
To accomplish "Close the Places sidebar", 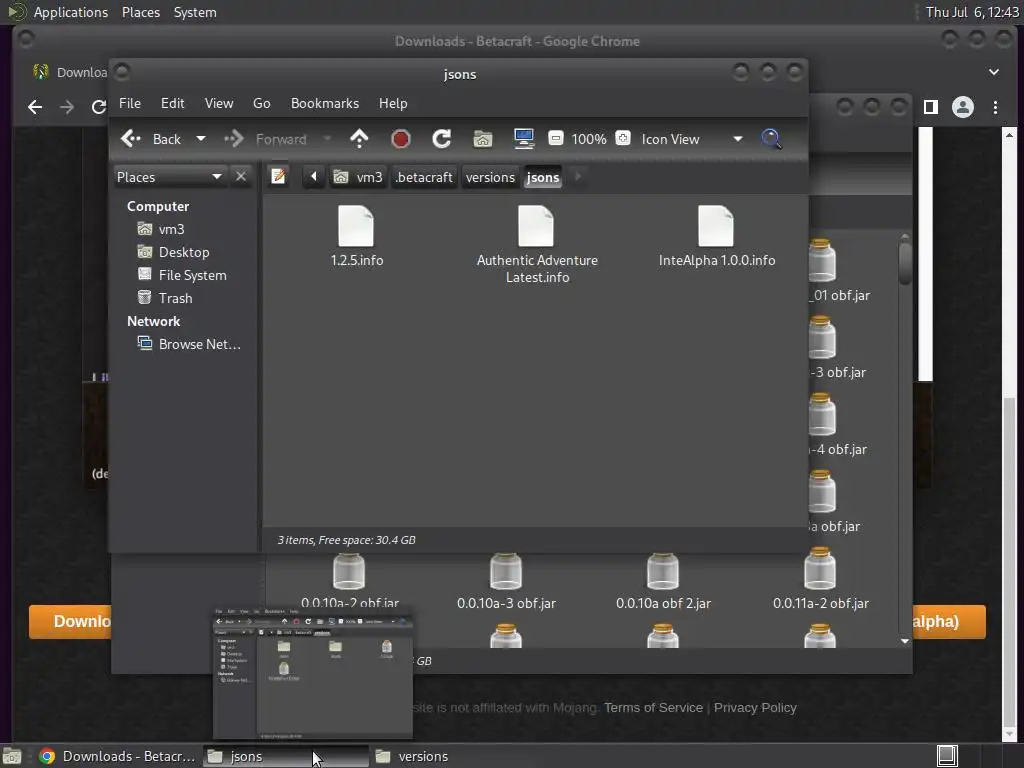I will [x=241, y=177].
